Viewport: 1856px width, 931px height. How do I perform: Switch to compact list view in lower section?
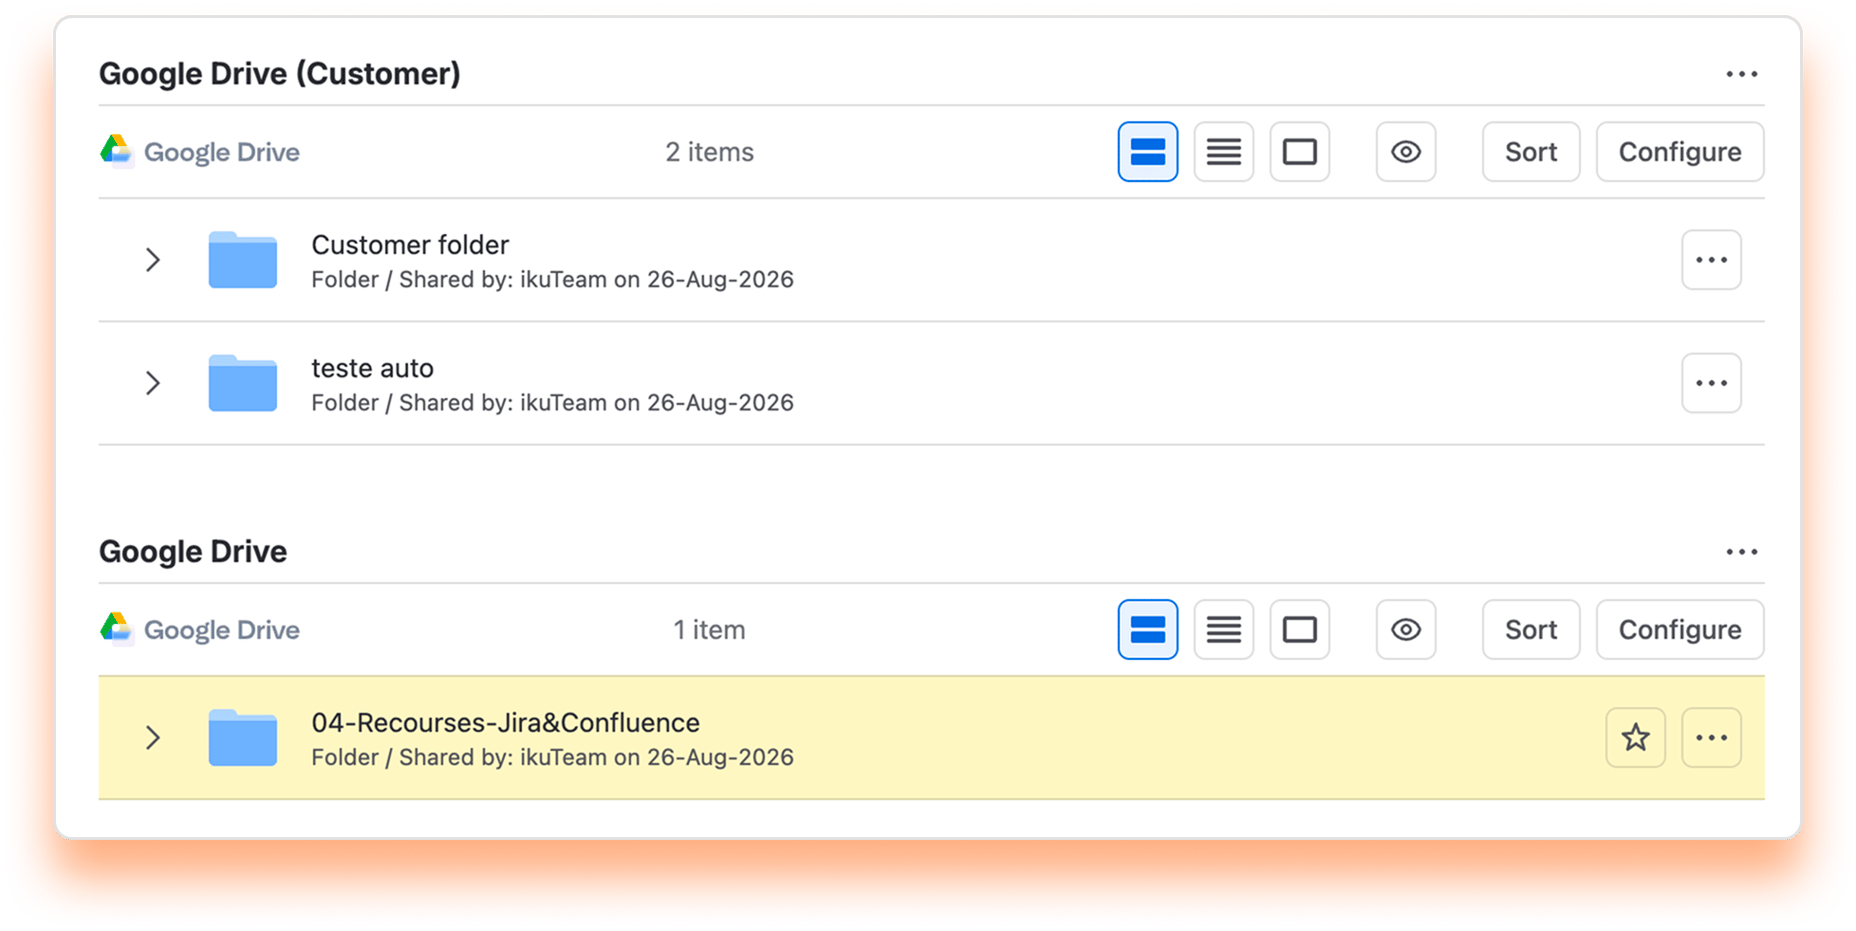tap(1223, 630)
